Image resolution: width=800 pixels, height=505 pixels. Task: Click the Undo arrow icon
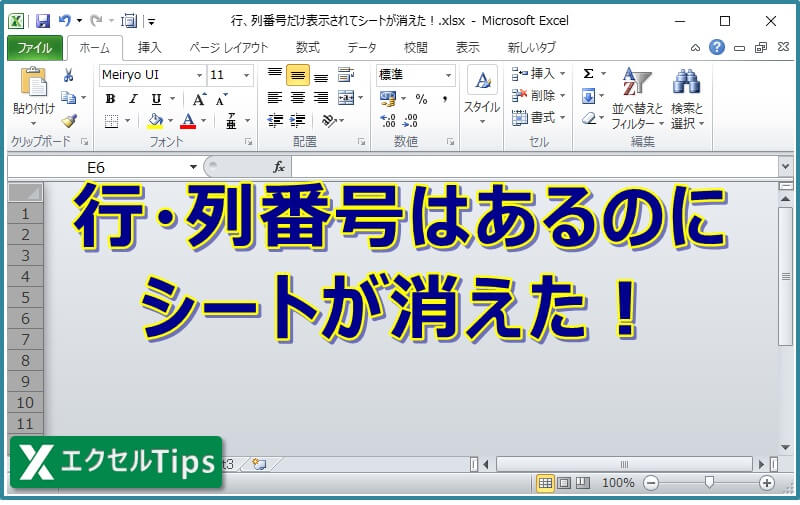(x=65, y=21)
